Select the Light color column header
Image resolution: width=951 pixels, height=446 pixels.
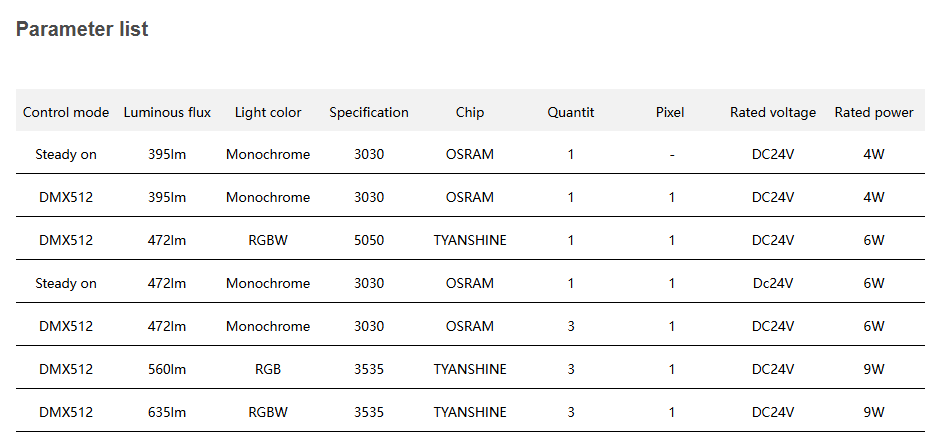point(268,112)
